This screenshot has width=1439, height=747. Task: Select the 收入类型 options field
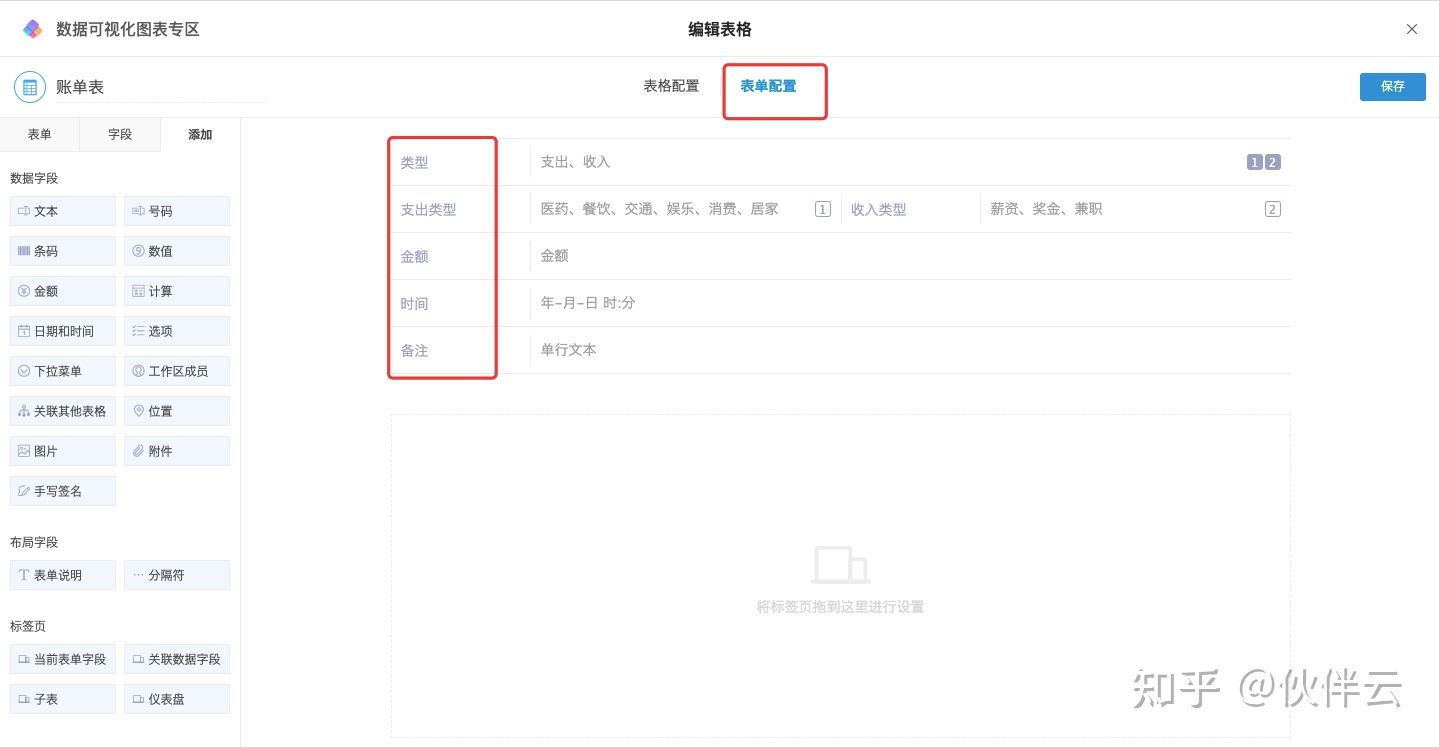(x=1066, y=209)
